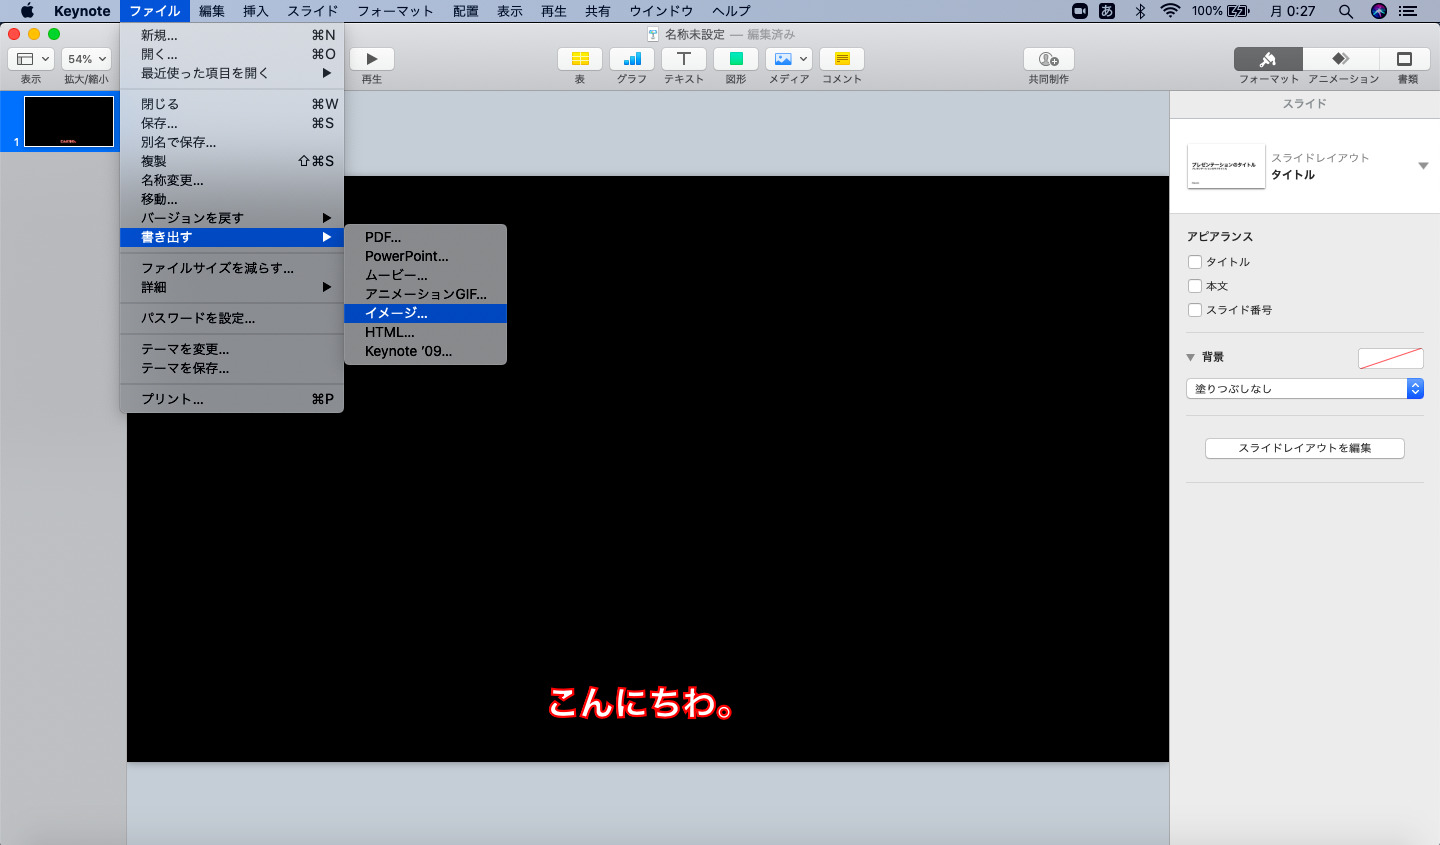Collapse the 背景 disclosure triangle
This screenshot has width=1440, height=845.
[1191, 357]
